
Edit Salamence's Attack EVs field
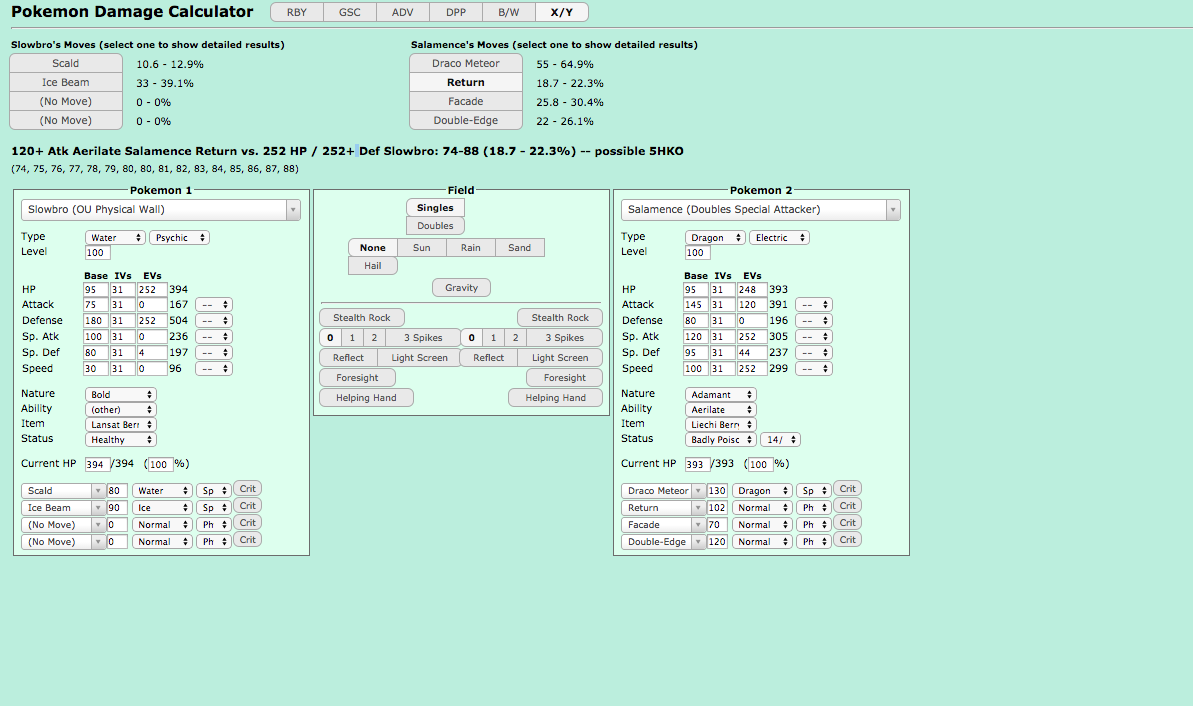(752, 305)
